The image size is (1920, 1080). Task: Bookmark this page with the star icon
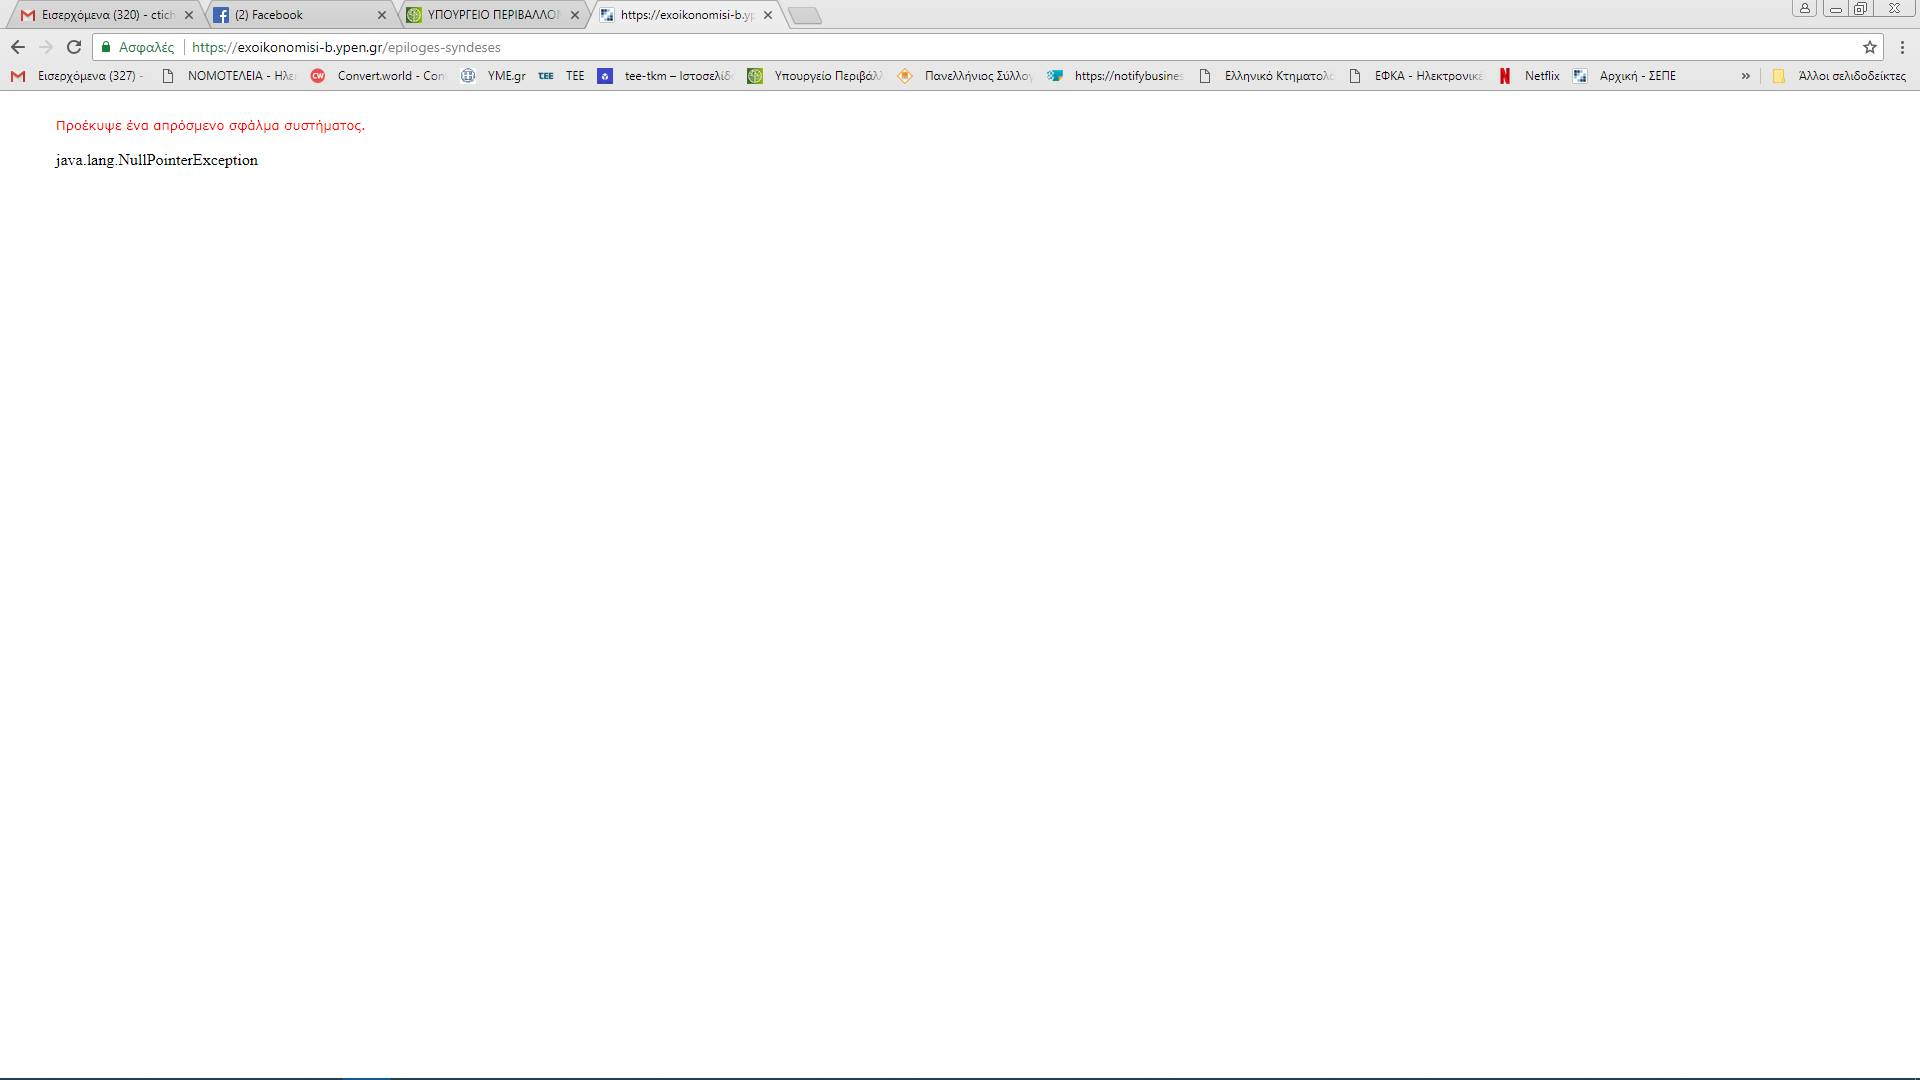pyautogui.click(x=1869, y=47)
